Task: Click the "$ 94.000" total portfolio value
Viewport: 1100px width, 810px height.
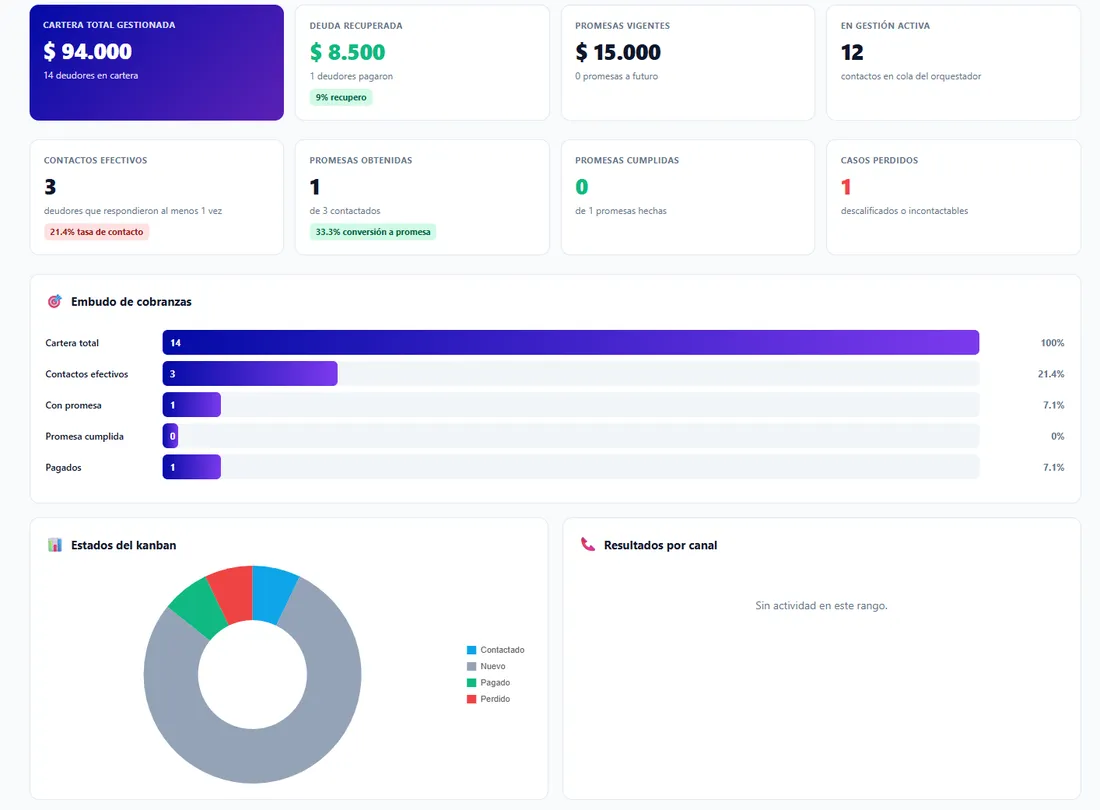Action: click(x=88, y=51)
